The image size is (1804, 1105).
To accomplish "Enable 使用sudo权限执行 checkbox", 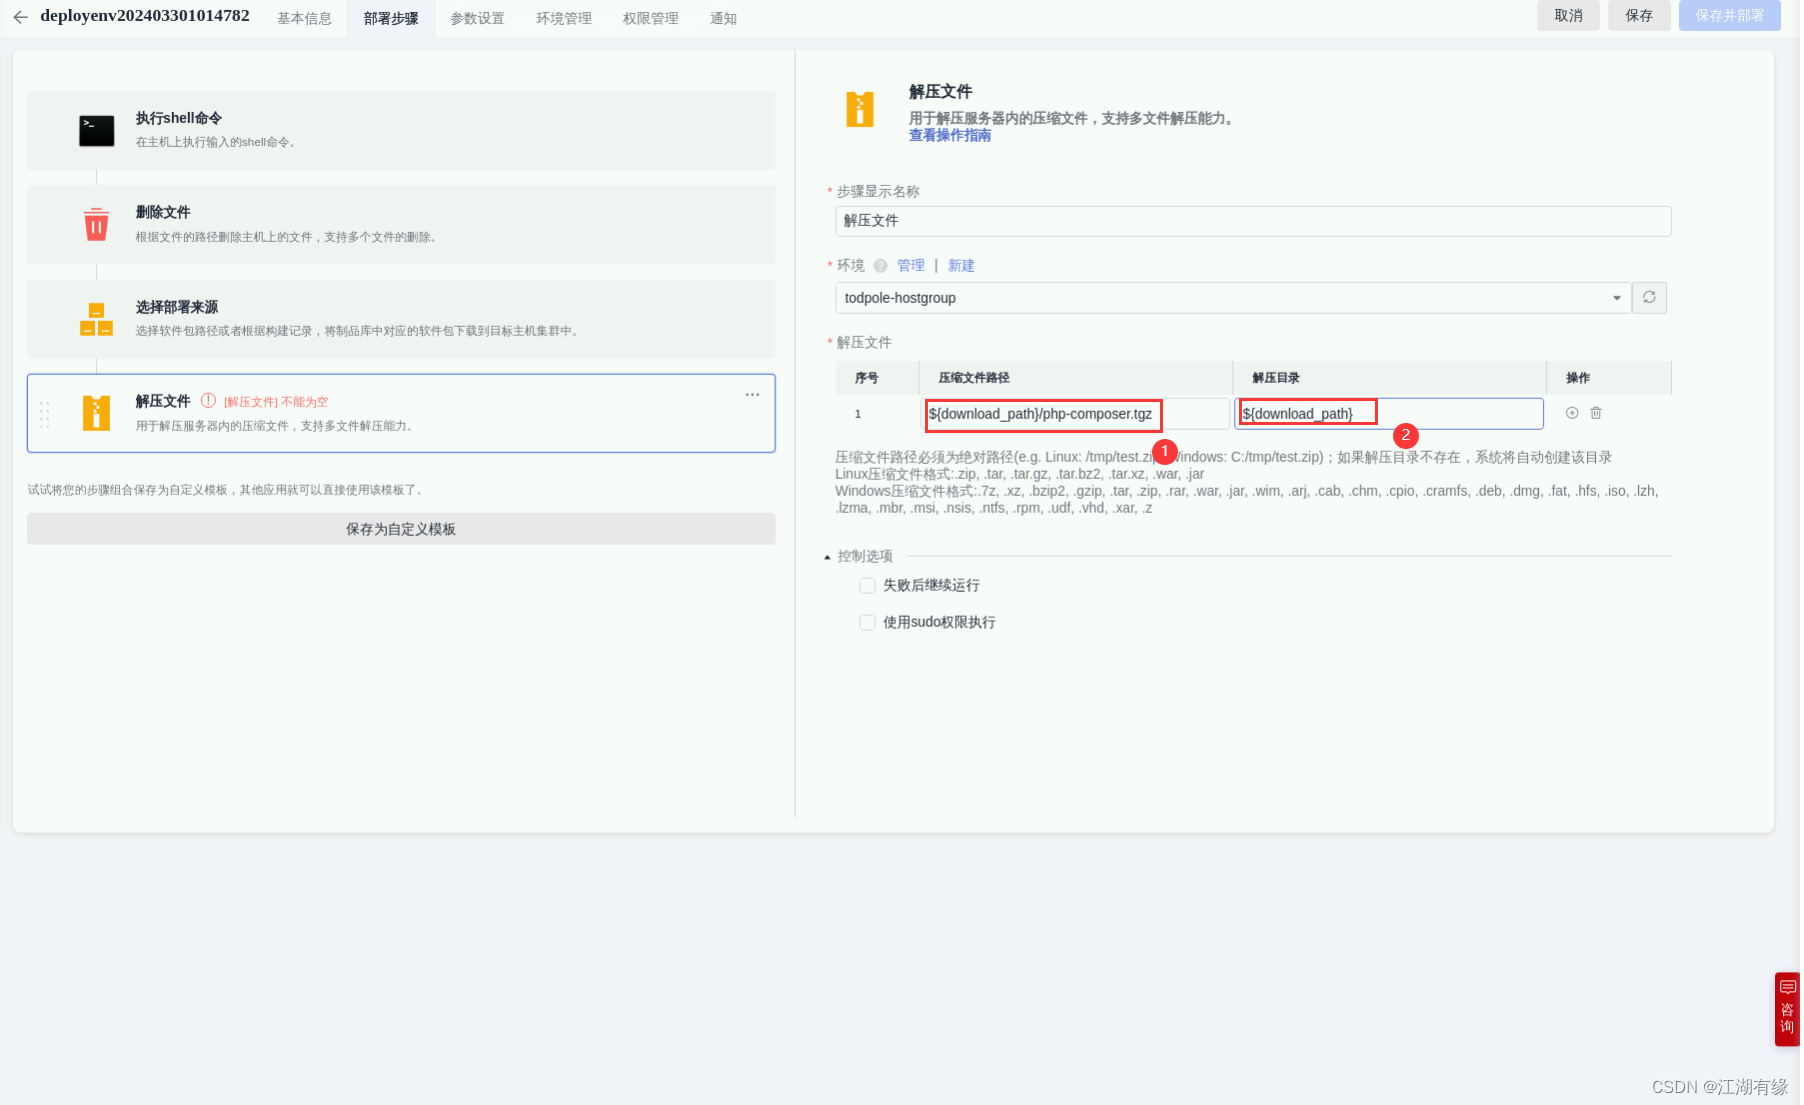I will (867, 622).
